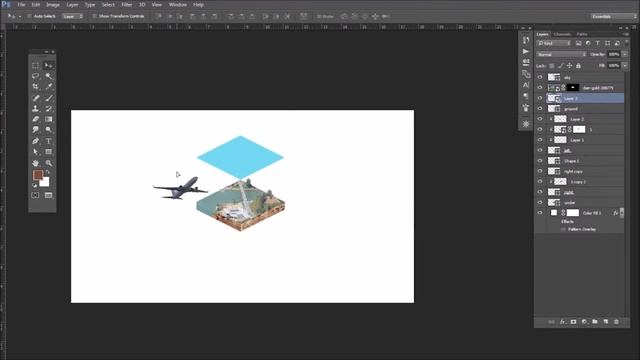Reset to default foreground and background colors
Screen dimensions: 640x360
coord(35,185)
